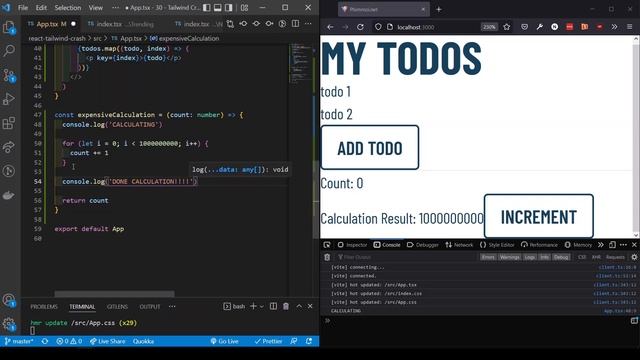Toggle the primary sidebar in VS Code
640x360 pixels.
tap(207, 7)
